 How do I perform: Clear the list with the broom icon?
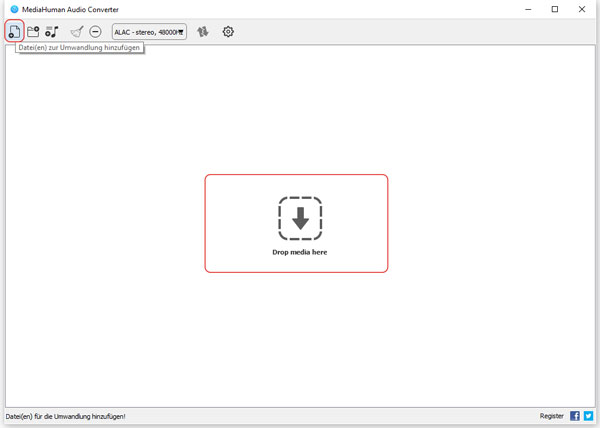(x=77, y=31)
